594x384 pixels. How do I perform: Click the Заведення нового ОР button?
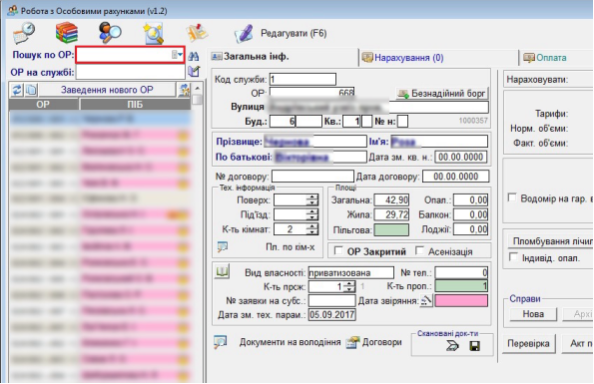click(x=107, y=90)
